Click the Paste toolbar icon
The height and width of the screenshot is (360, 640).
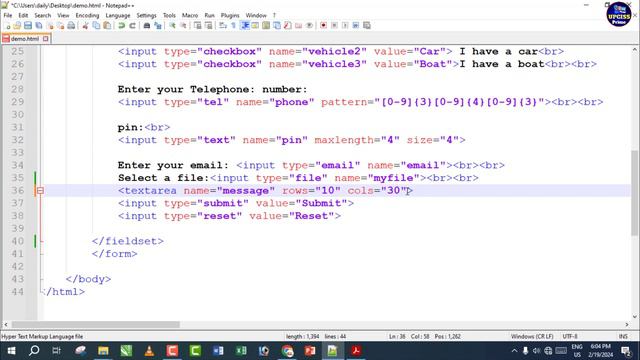pos(107,25)
